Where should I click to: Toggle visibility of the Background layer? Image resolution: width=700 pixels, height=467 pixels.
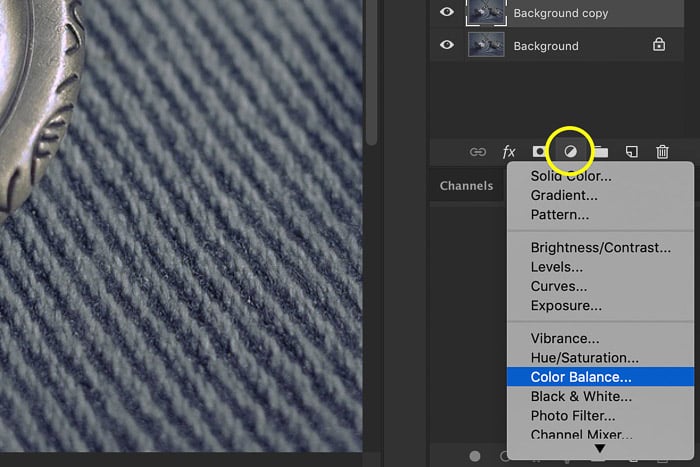447,45
